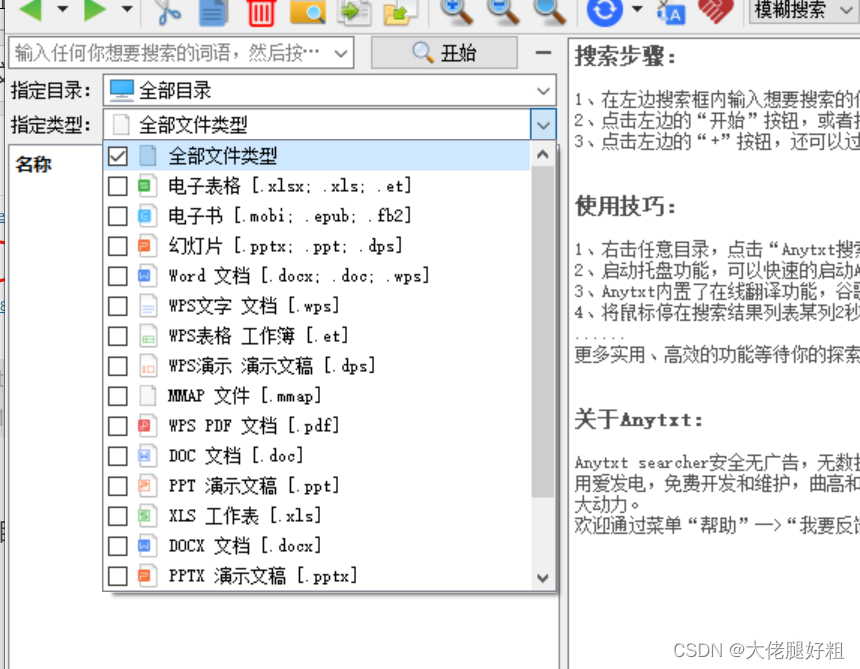Click the type list scrollbar thumb

543,332
